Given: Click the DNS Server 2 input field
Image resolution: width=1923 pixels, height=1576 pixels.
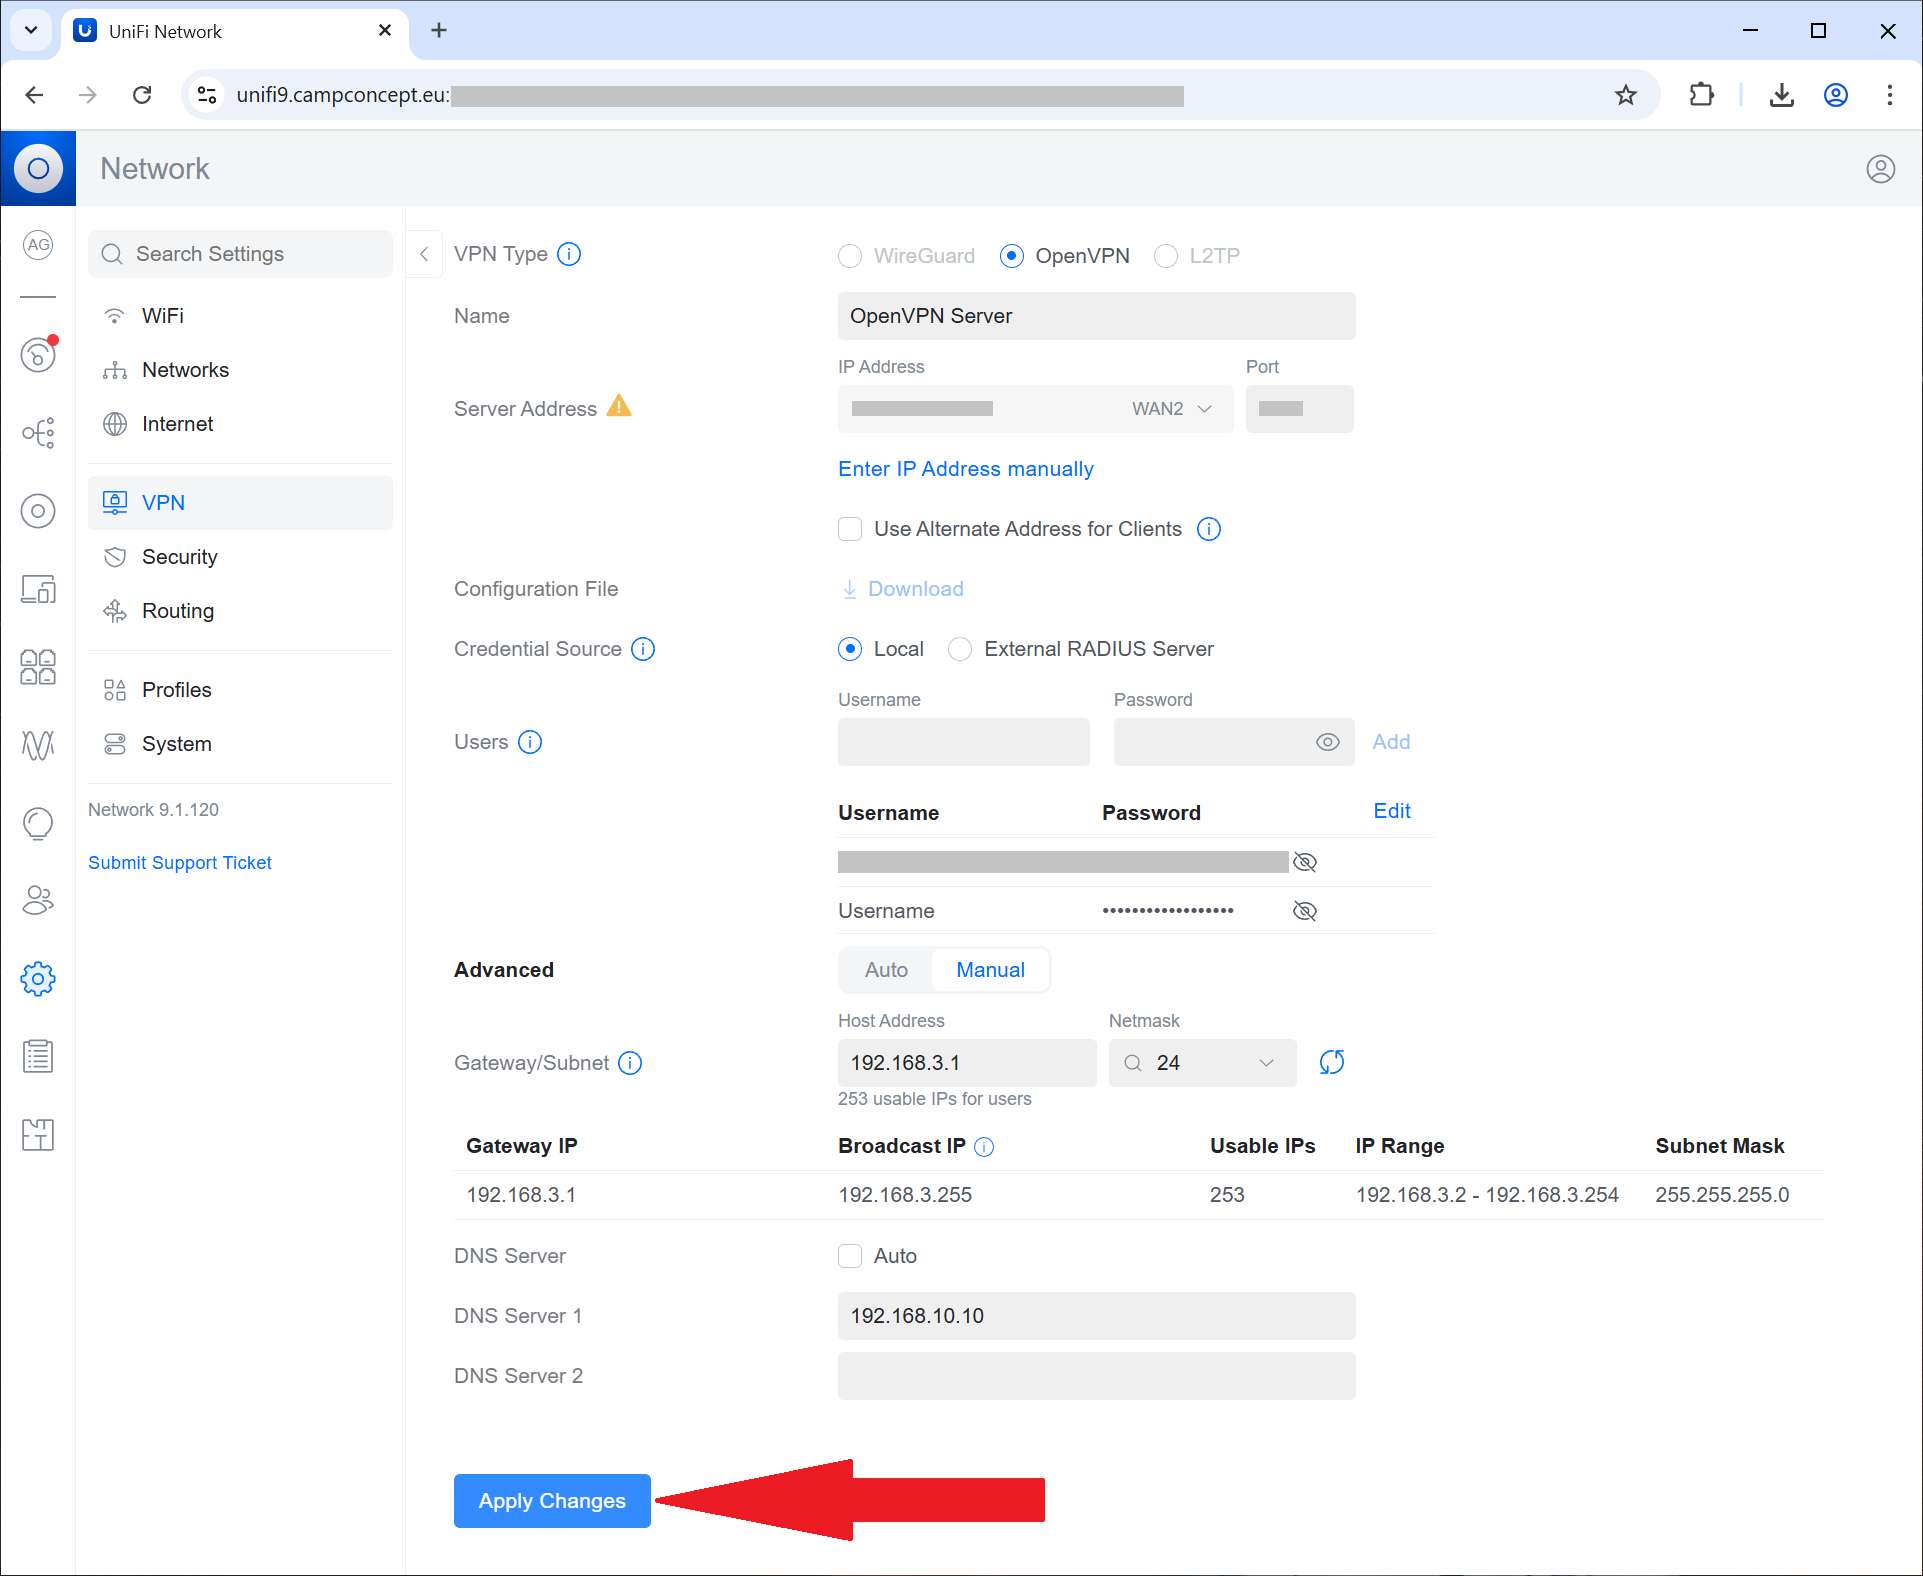Looking at the screenshot, I should pyautogui.click(x=1096, y=1376).
